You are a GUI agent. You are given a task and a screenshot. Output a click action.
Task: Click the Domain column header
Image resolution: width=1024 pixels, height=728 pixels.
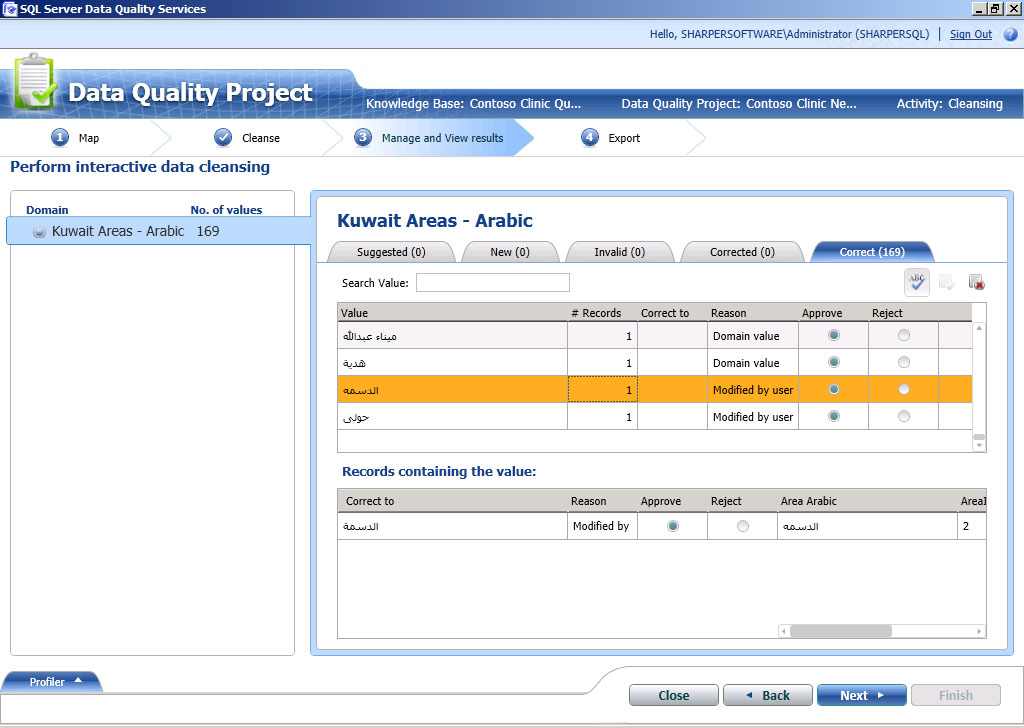[47, 210]
